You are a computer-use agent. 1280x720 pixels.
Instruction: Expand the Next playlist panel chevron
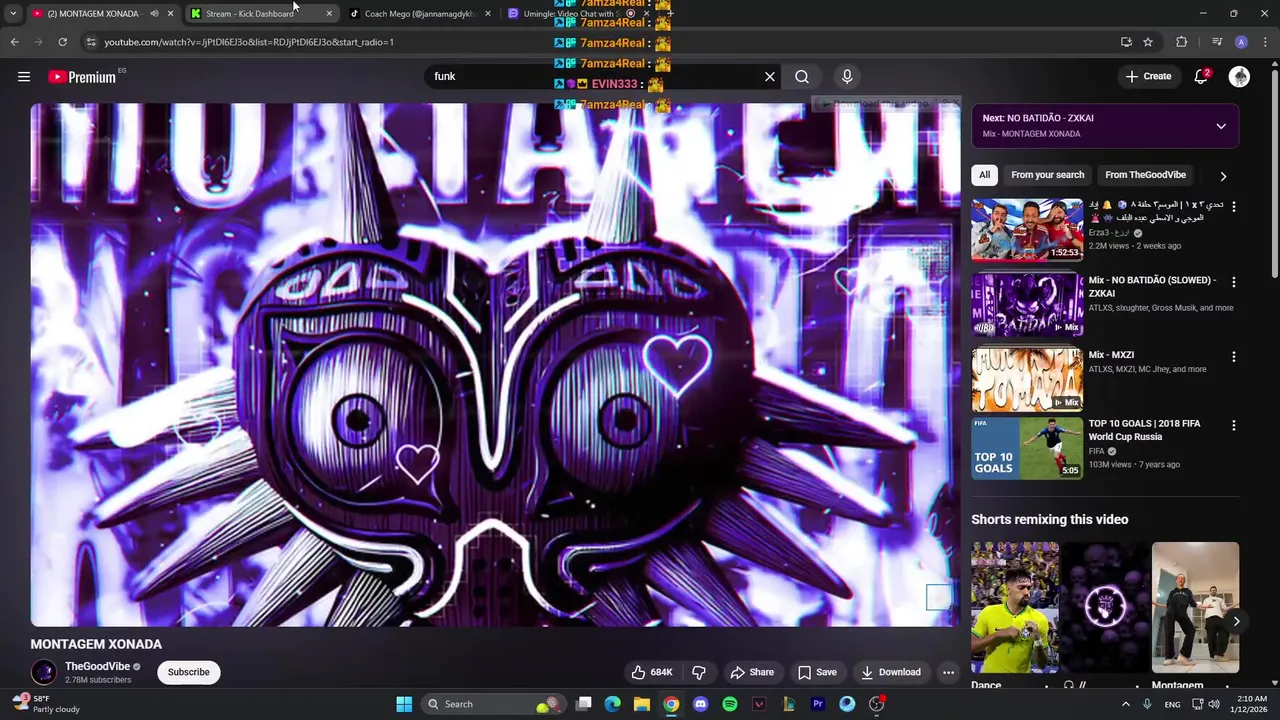(x=1221, y=126)
